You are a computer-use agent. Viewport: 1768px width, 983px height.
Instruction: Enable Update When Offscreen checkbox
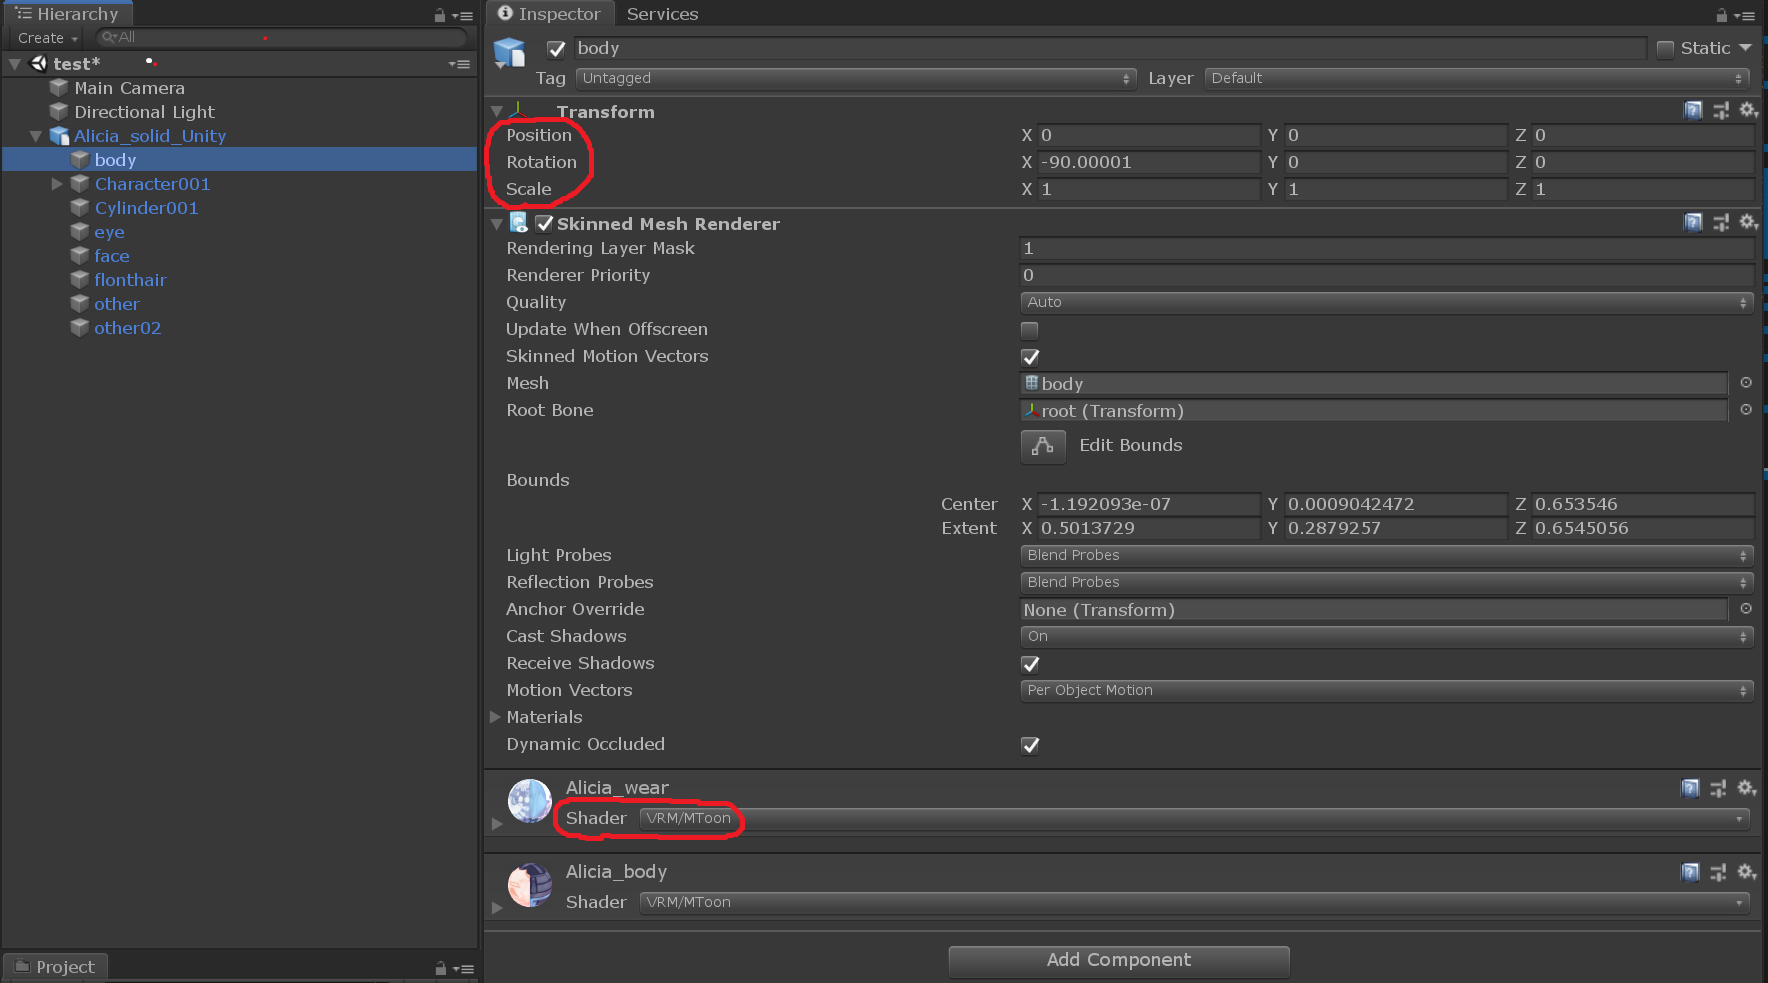(x=1029, y=330)
